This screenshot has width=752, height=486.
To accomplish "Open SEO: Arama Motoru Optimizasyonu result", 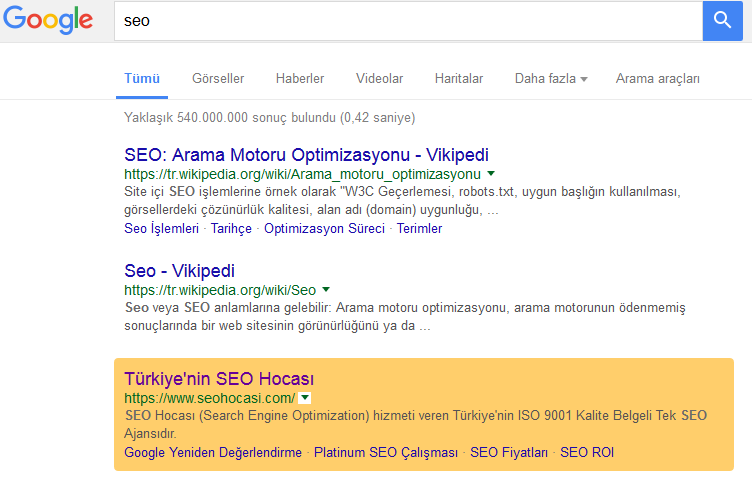I will (x=306, y=155).
